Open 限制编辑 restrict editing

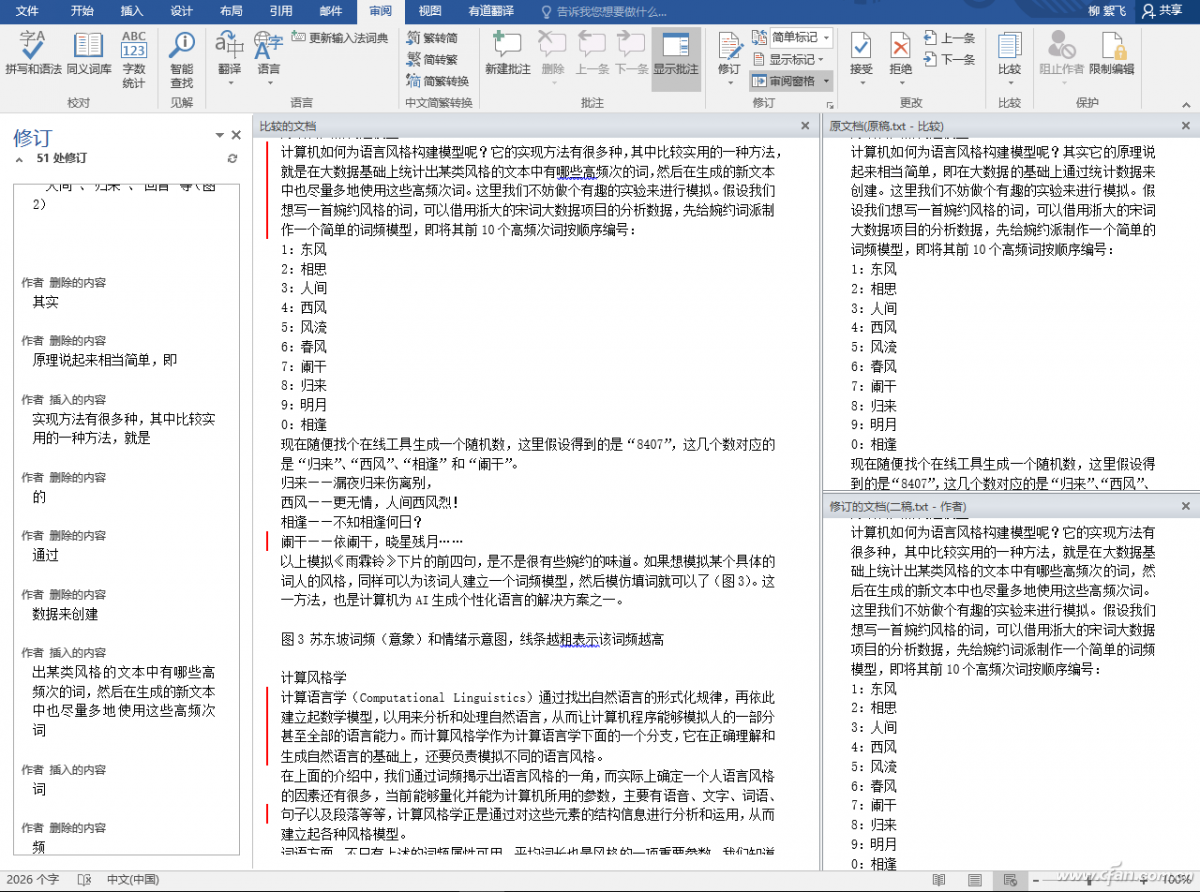[1112, 53]
